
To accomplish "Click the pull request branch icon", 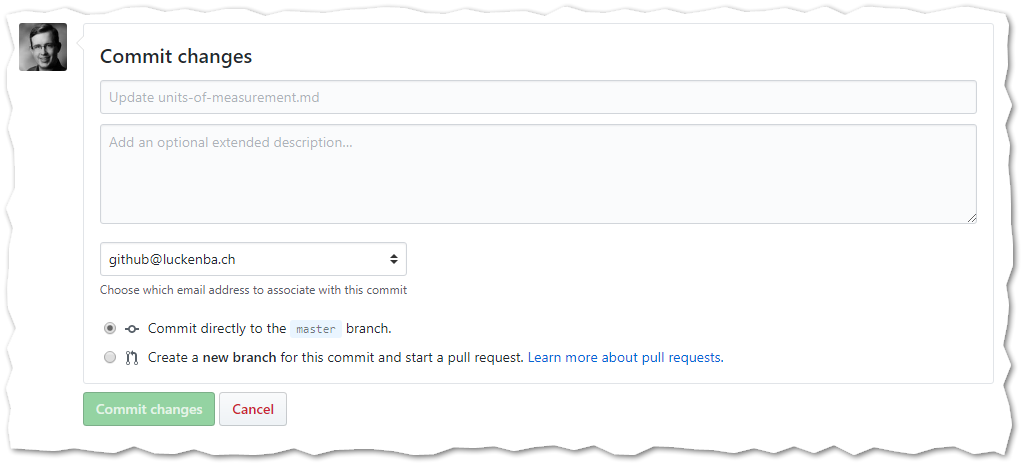I will point(132,357).
